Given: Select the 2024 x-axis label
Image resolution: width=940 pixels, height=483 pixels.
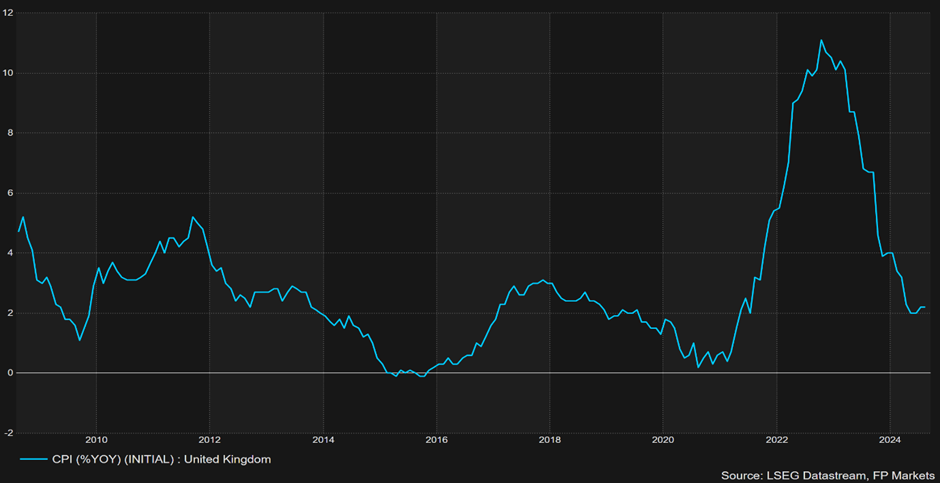Looking at the screenshot, I should (x=890, y=440).
